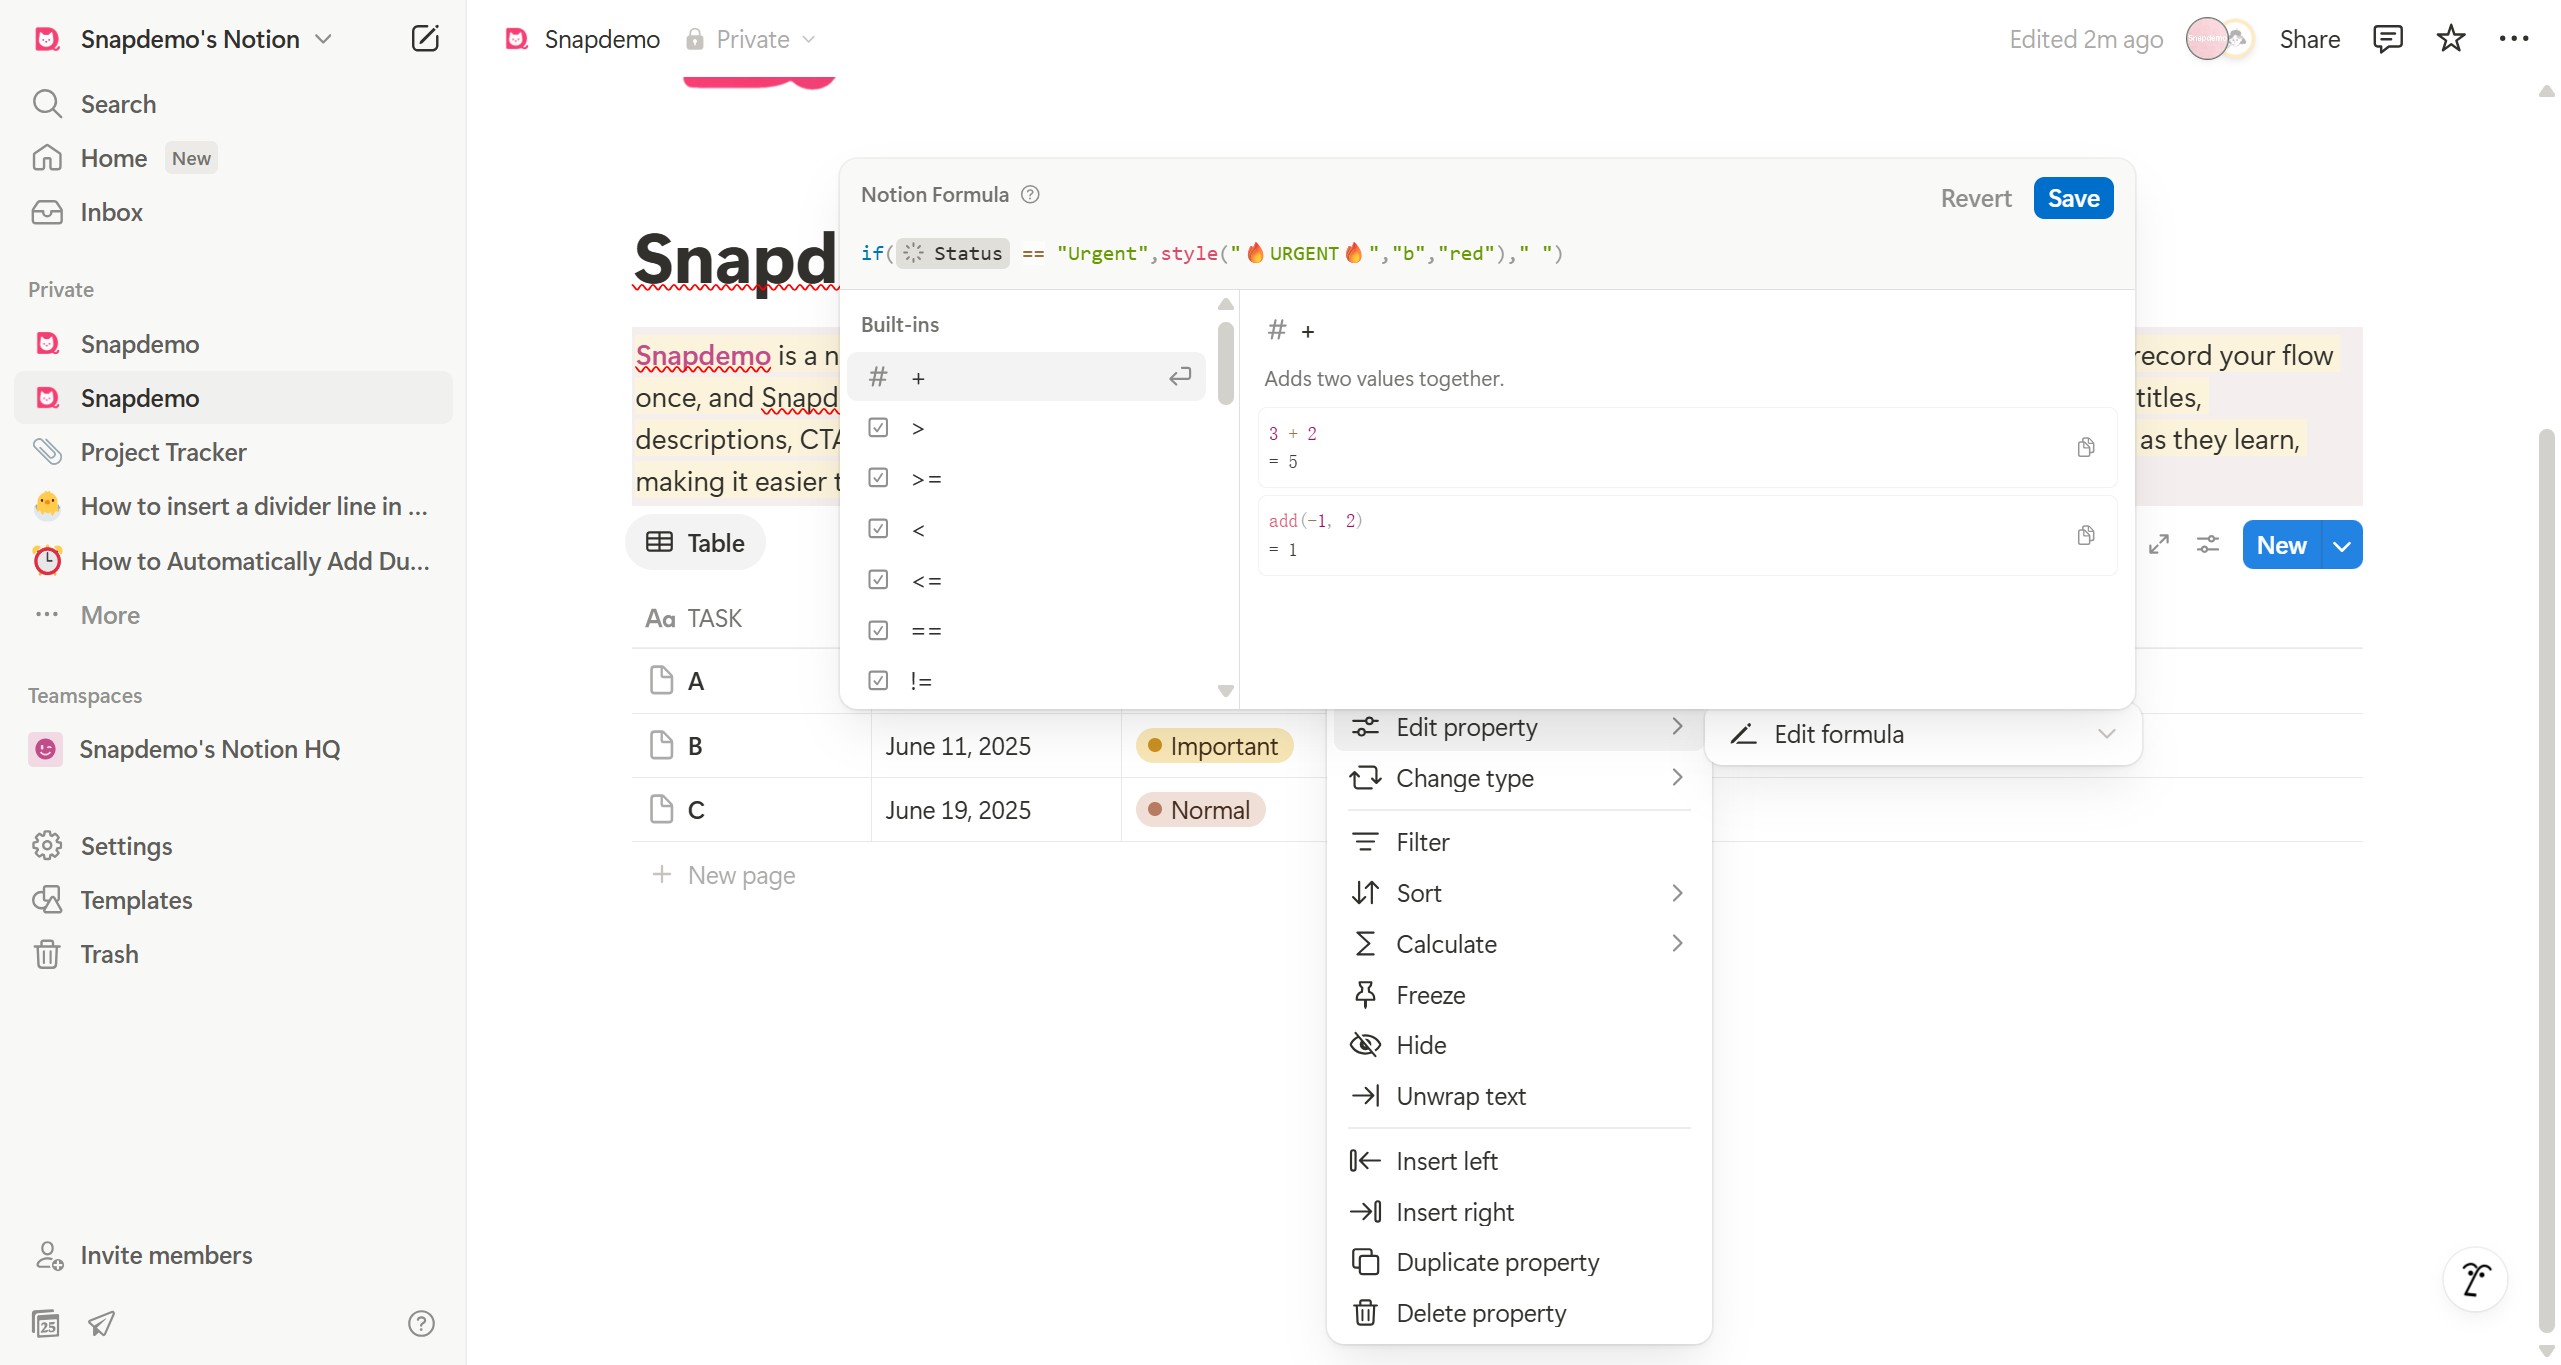Select the < built-in operator
Screen dimensions: 2561x1365
pyautogui.click(x=1026, y=529)
